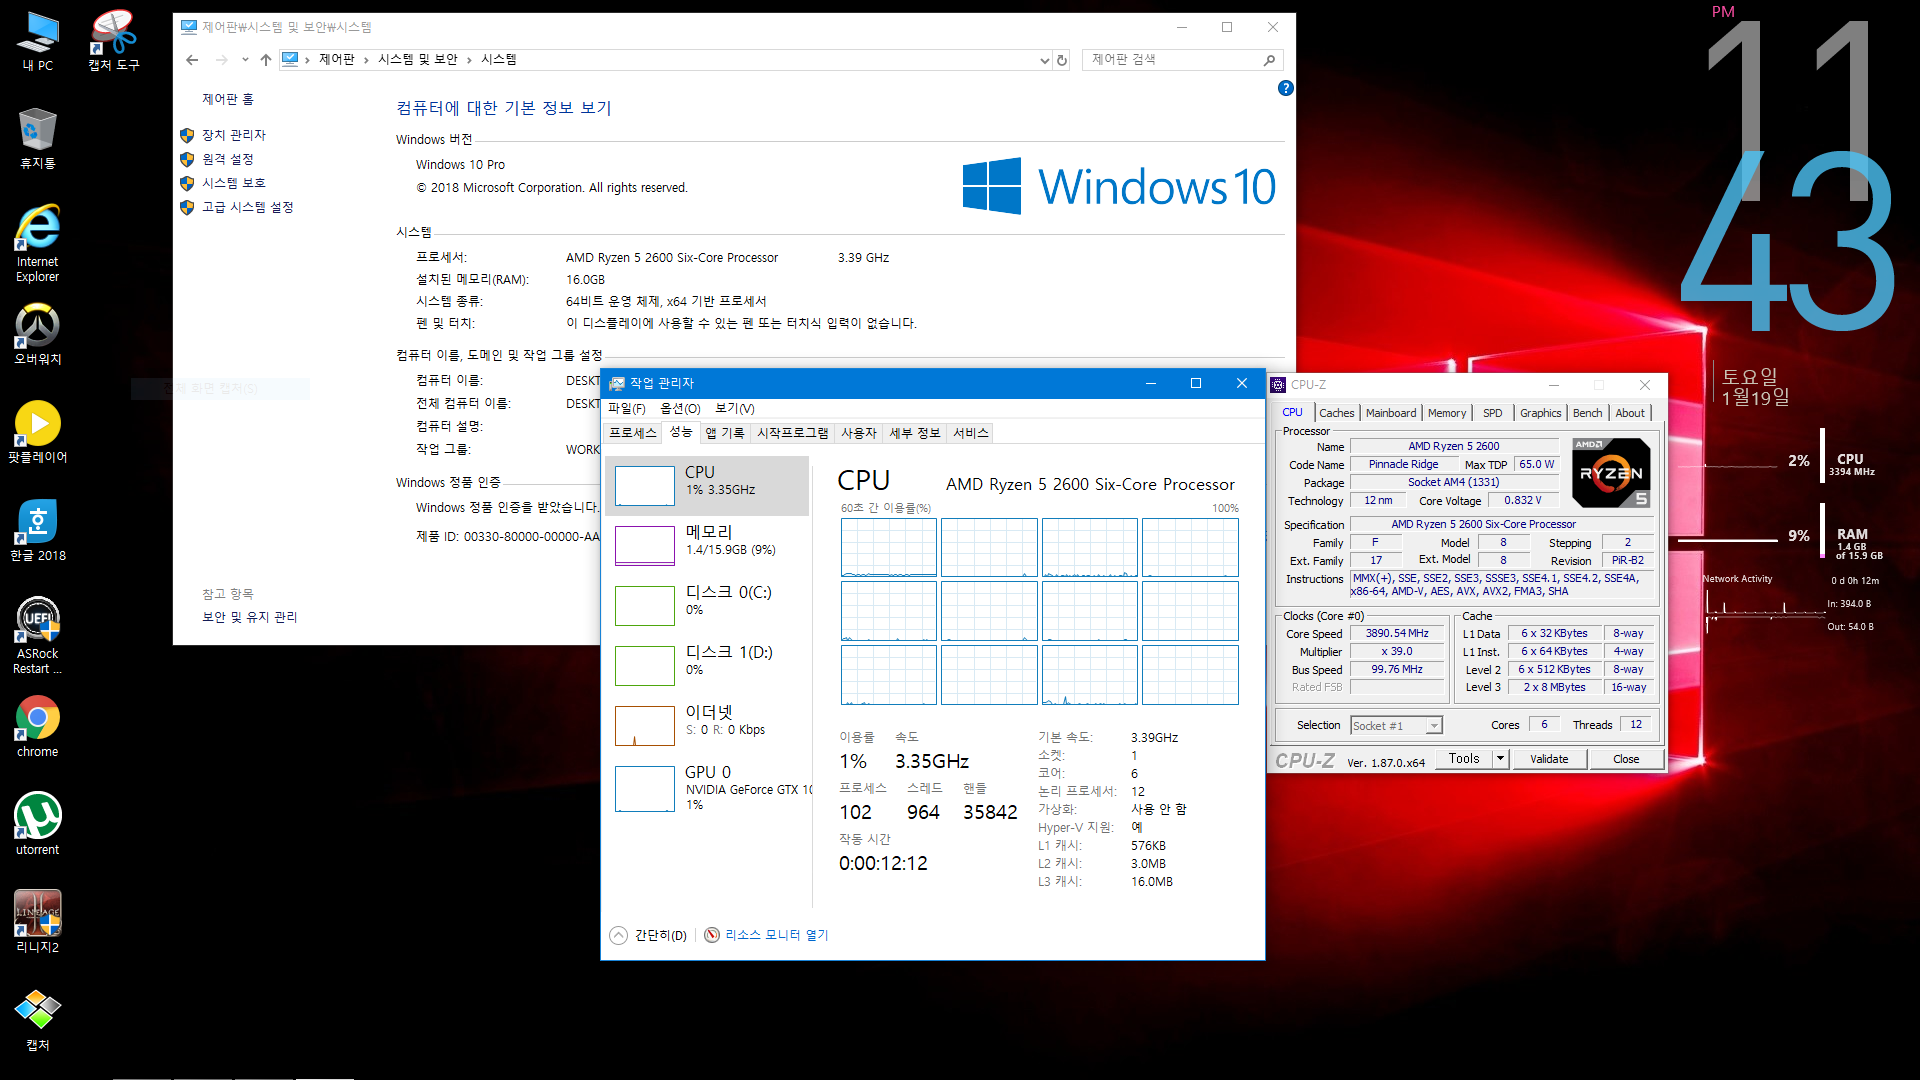
Task: Select GPU 0 in Task Manager sidebar
Action: pos(707,787)
